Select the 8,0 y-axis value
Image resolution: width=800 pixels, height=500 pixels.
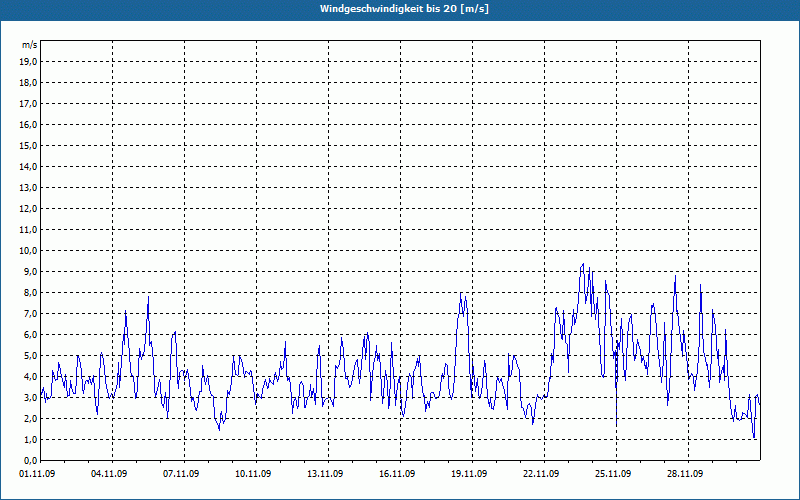click(x=31, y=293)
